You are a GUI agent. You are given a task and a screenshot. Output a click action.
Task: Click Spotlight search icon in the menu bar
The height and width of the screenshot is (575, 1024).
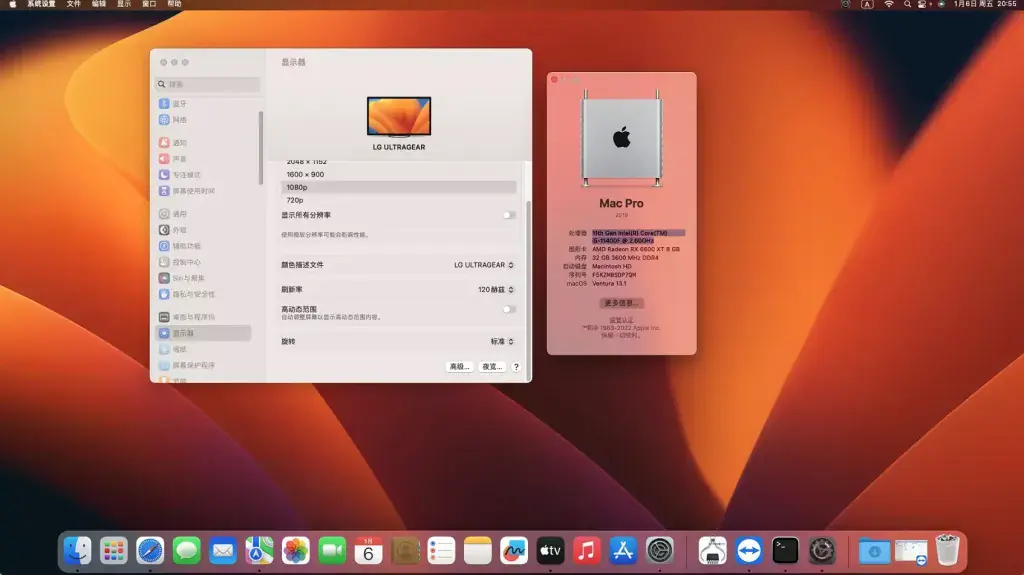tap(907, 4)
